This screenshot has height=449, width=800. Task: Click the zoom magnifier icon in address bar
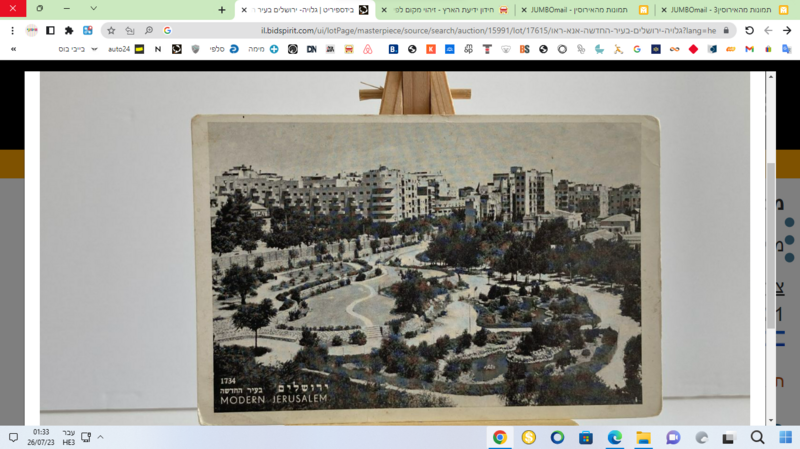tap(148, 31)
